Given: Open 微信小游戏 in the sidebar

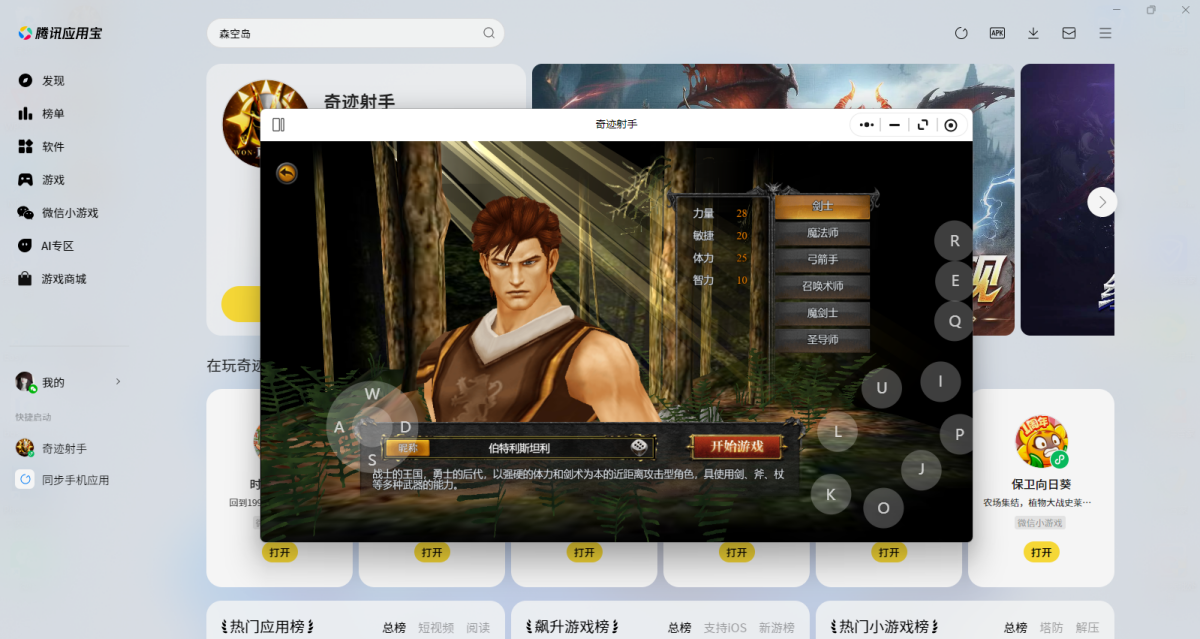Looking at the screenshot, I should (x=69, y=213).
